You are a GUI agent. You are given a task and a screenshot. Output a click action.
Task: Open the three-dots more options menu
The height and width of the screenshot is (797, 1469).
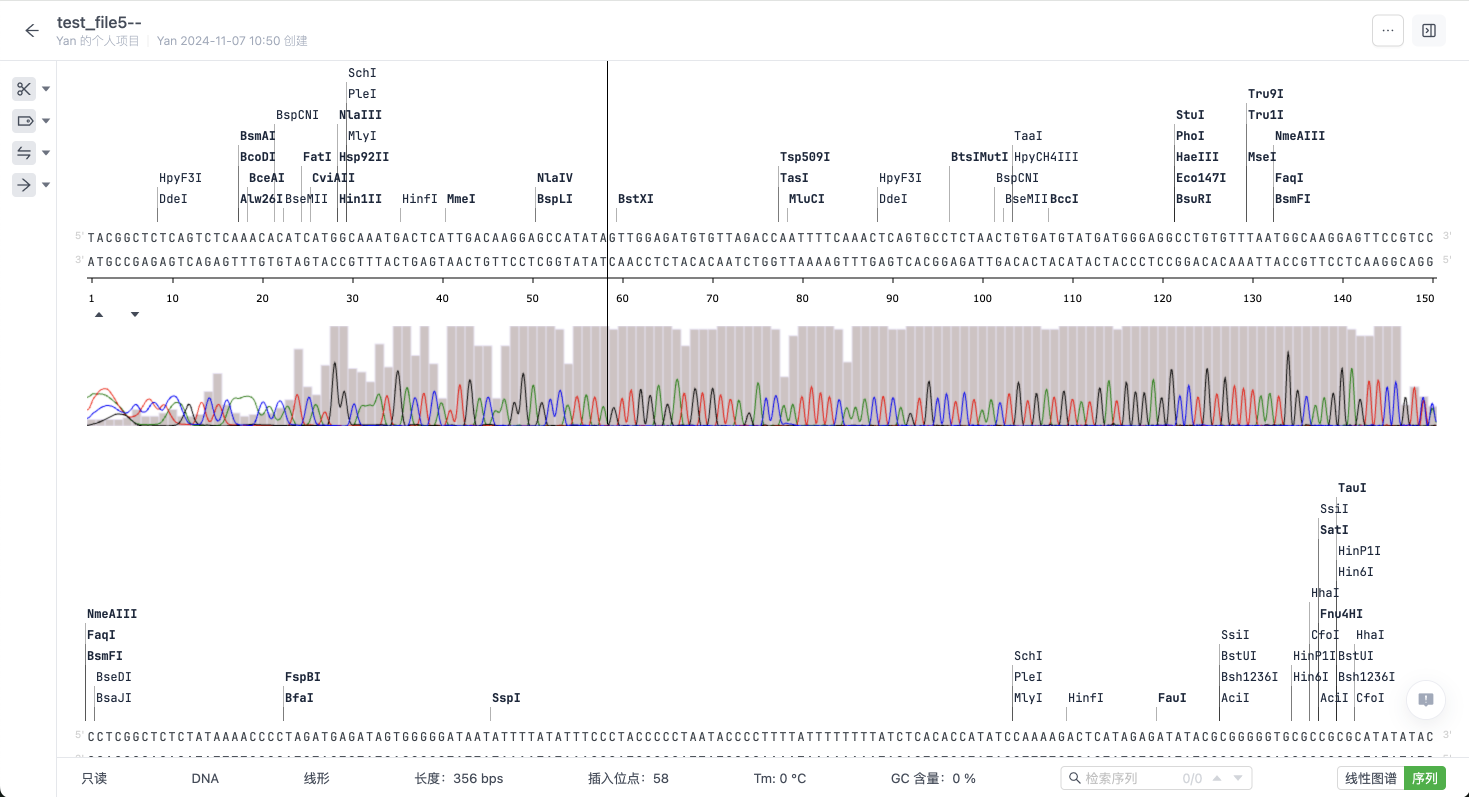pos(1387,31)
